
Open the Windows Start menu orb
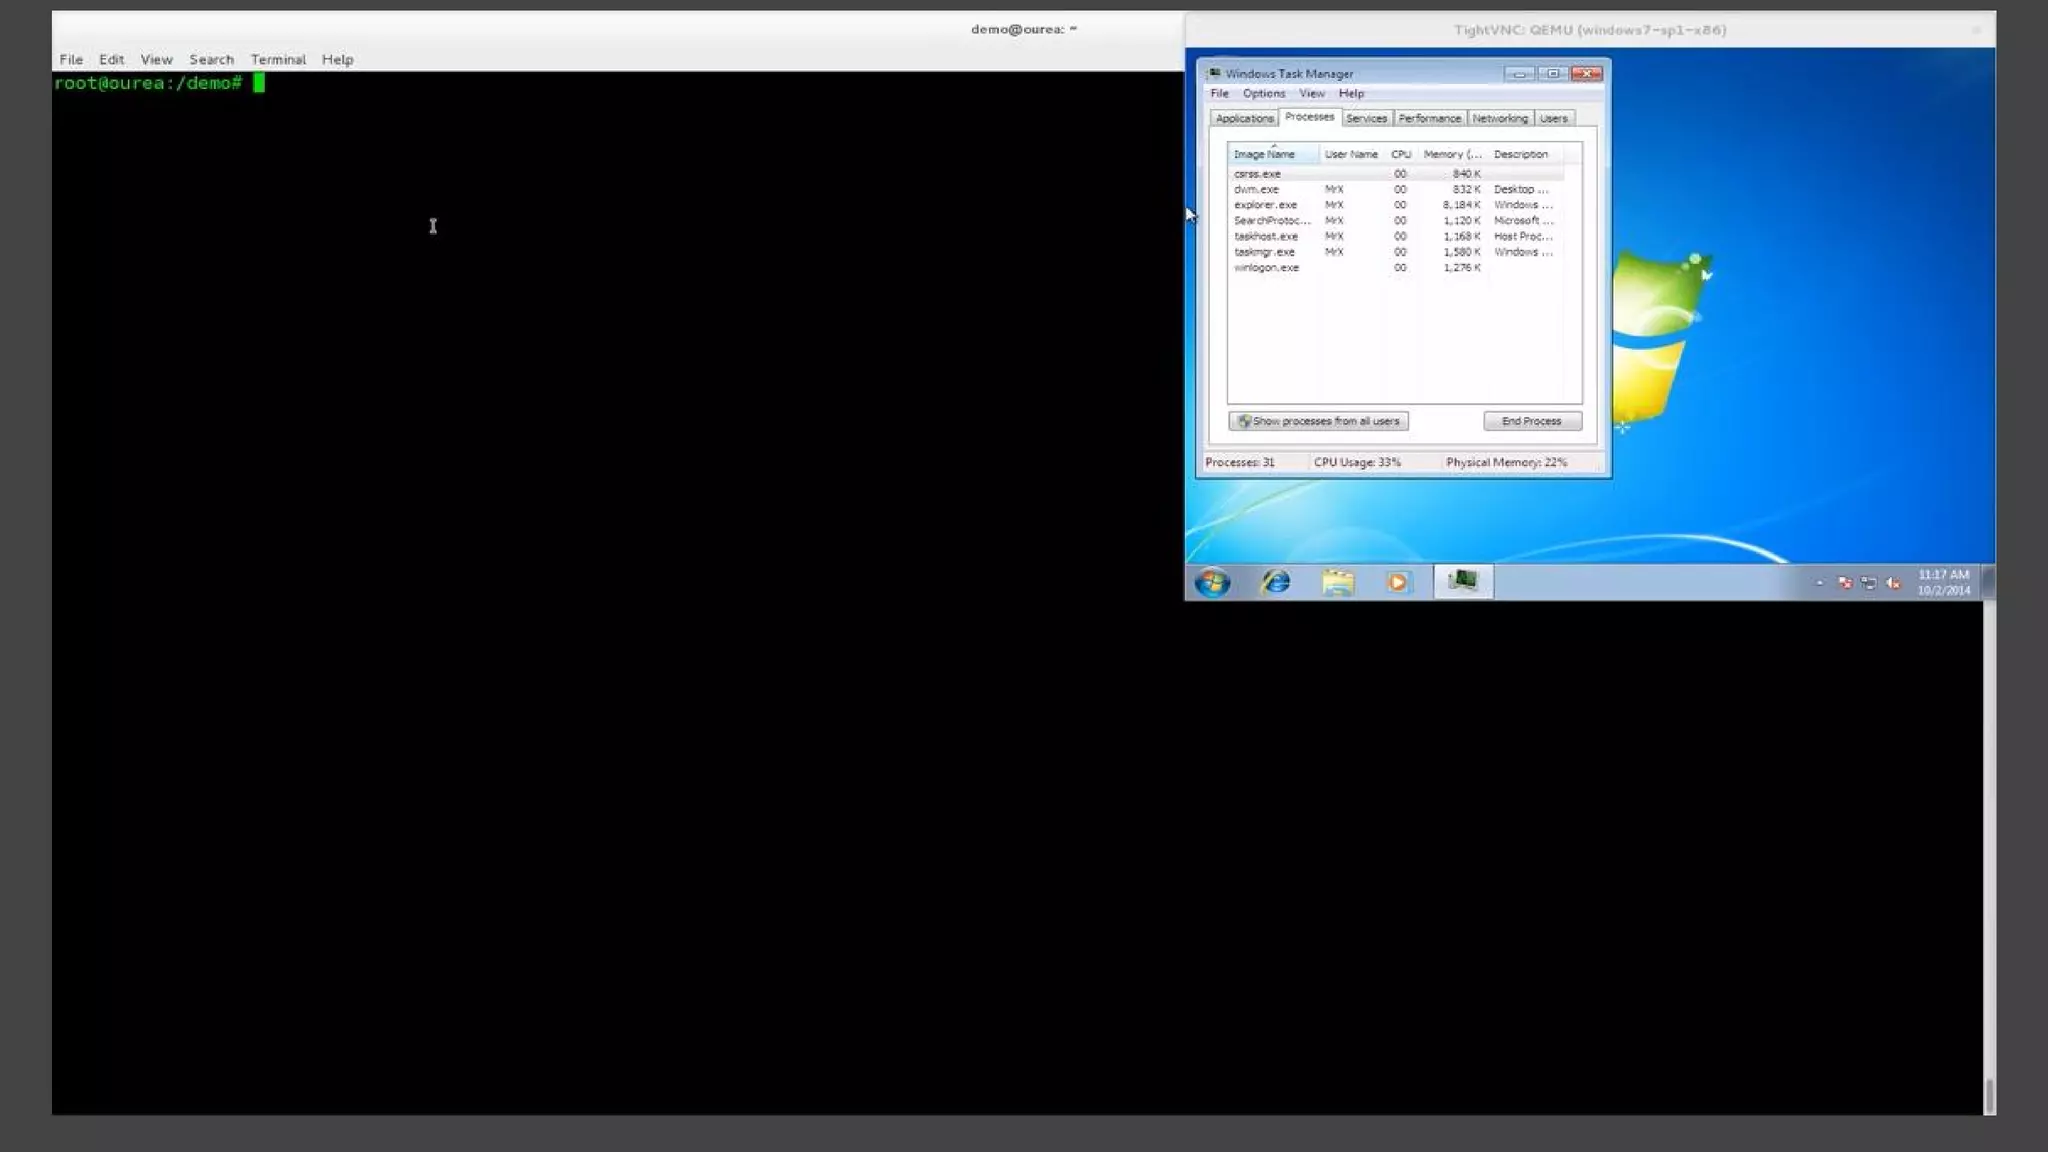pos(1212,582)
